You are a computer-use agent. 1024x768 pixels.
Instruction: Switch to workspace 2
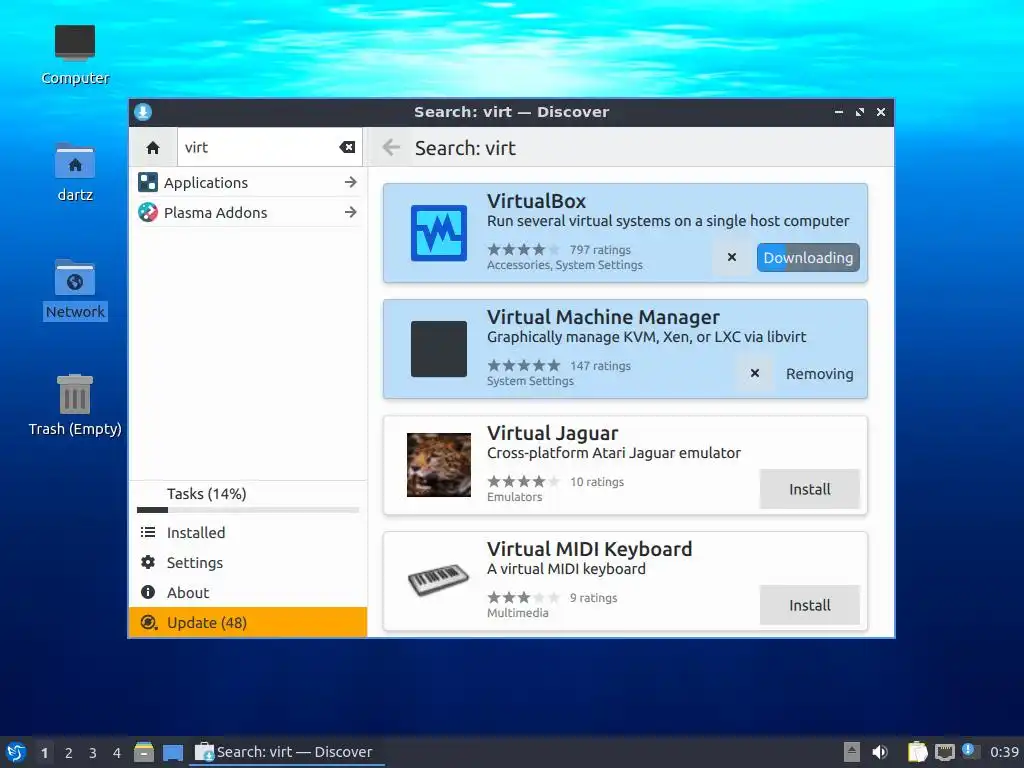(69, 753)
